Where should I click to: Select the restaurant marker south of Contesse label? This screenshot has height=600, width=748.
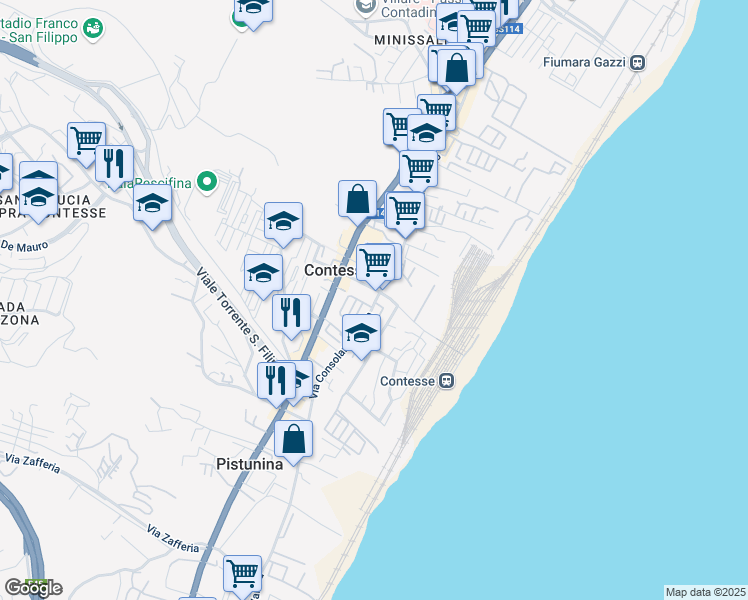point(291,315)
